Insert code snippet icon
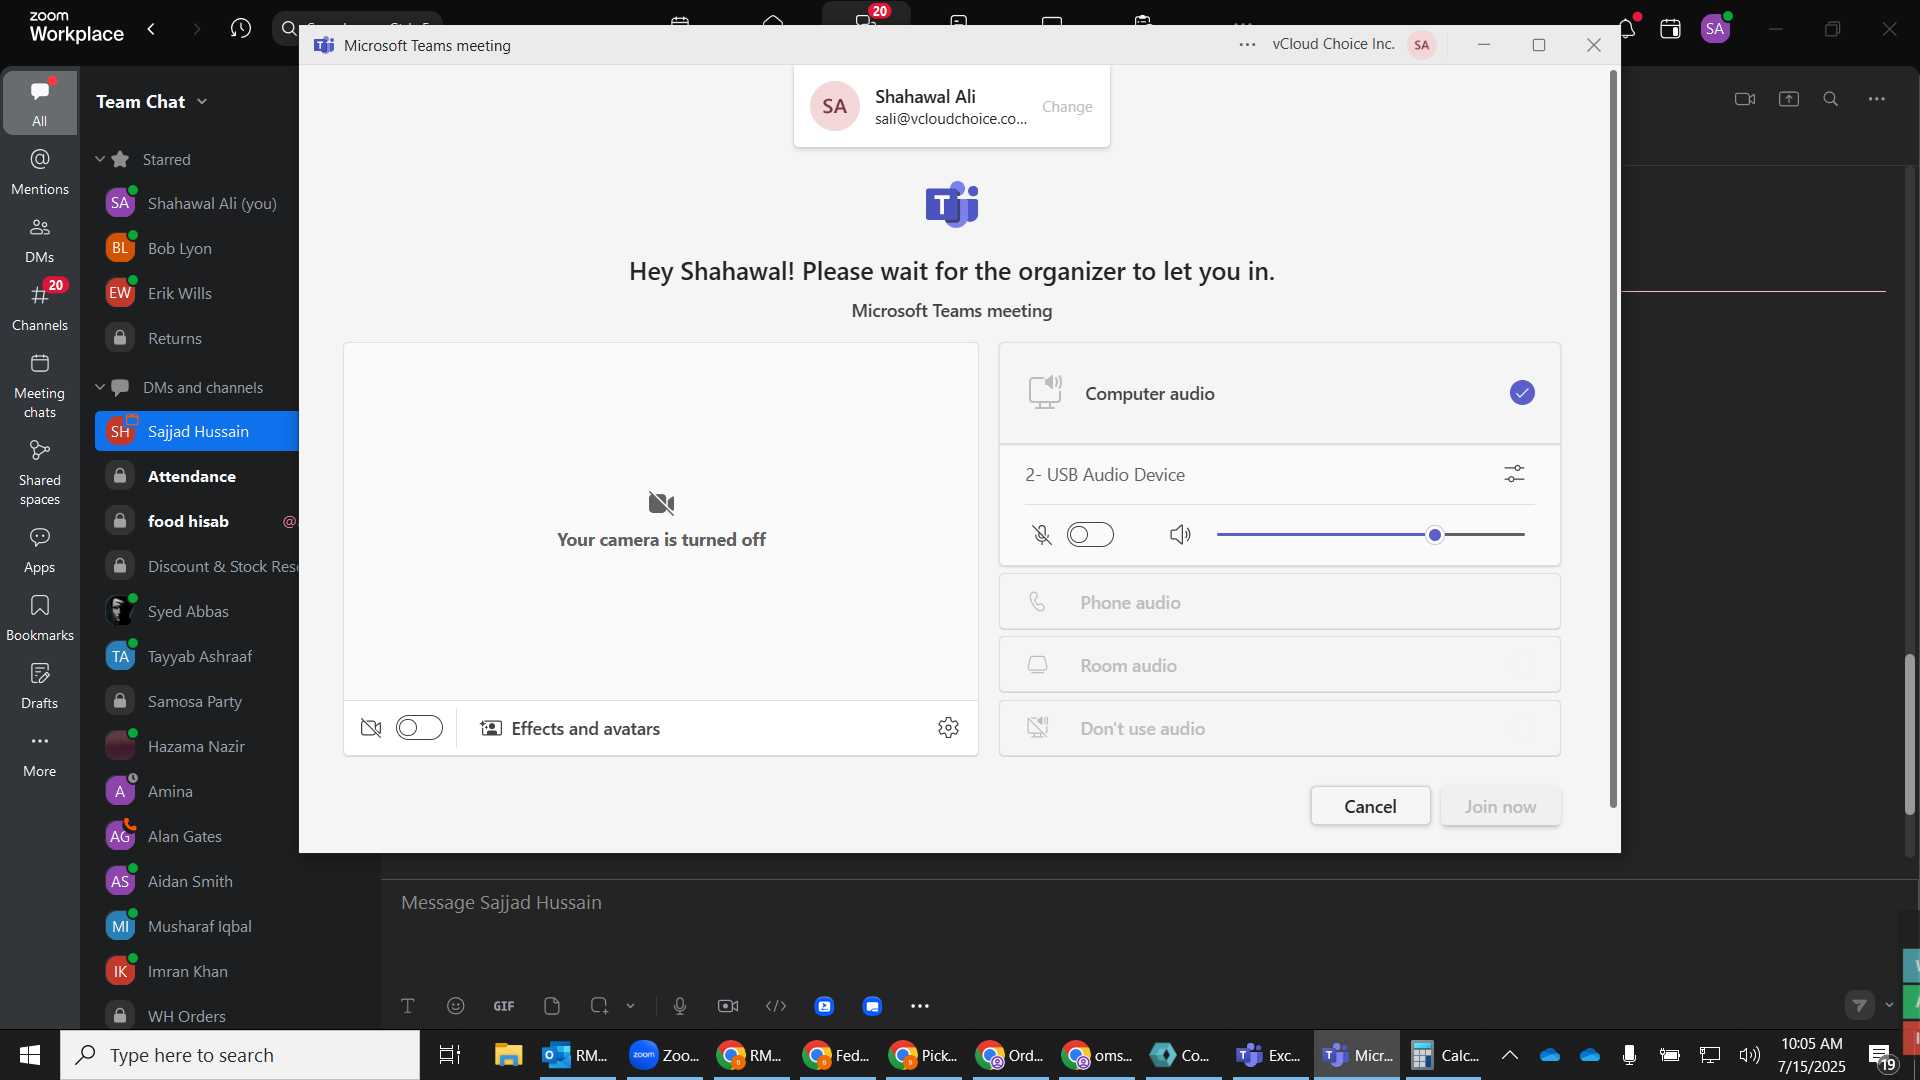The image size is (1920, 1080). coord(776,1006)
